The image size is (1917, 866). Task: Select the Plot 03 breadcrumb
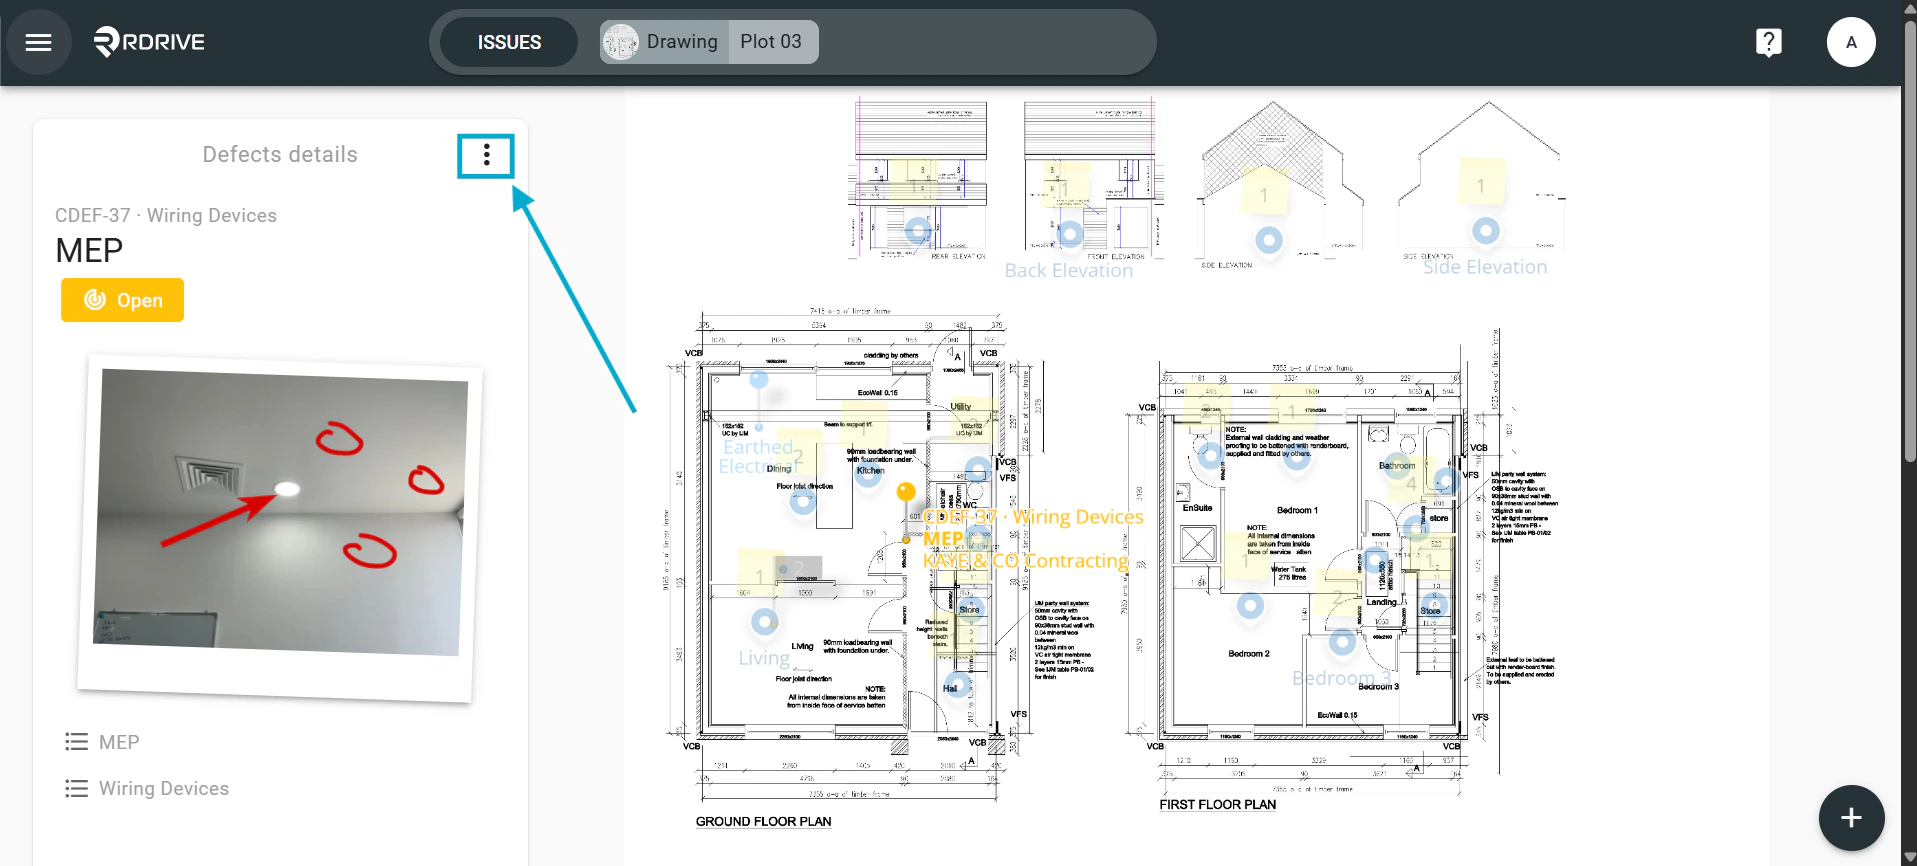(x=771, y=42)
